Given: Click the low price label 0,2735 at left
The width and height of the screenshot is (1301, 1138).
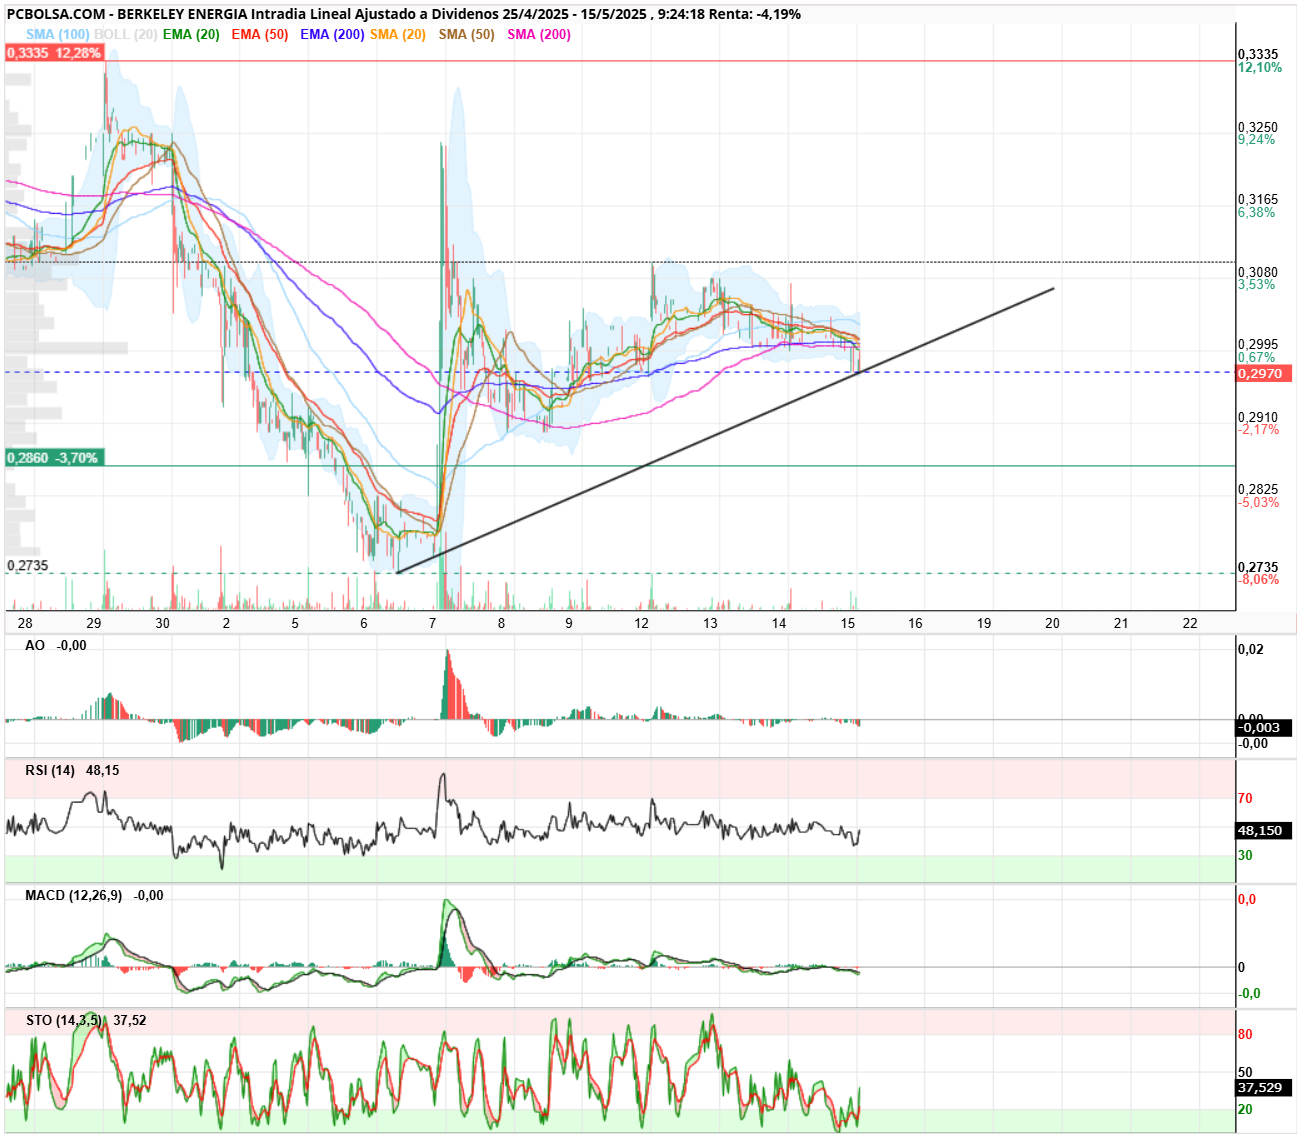Looking at the screenshot, I should click(28, 565).
